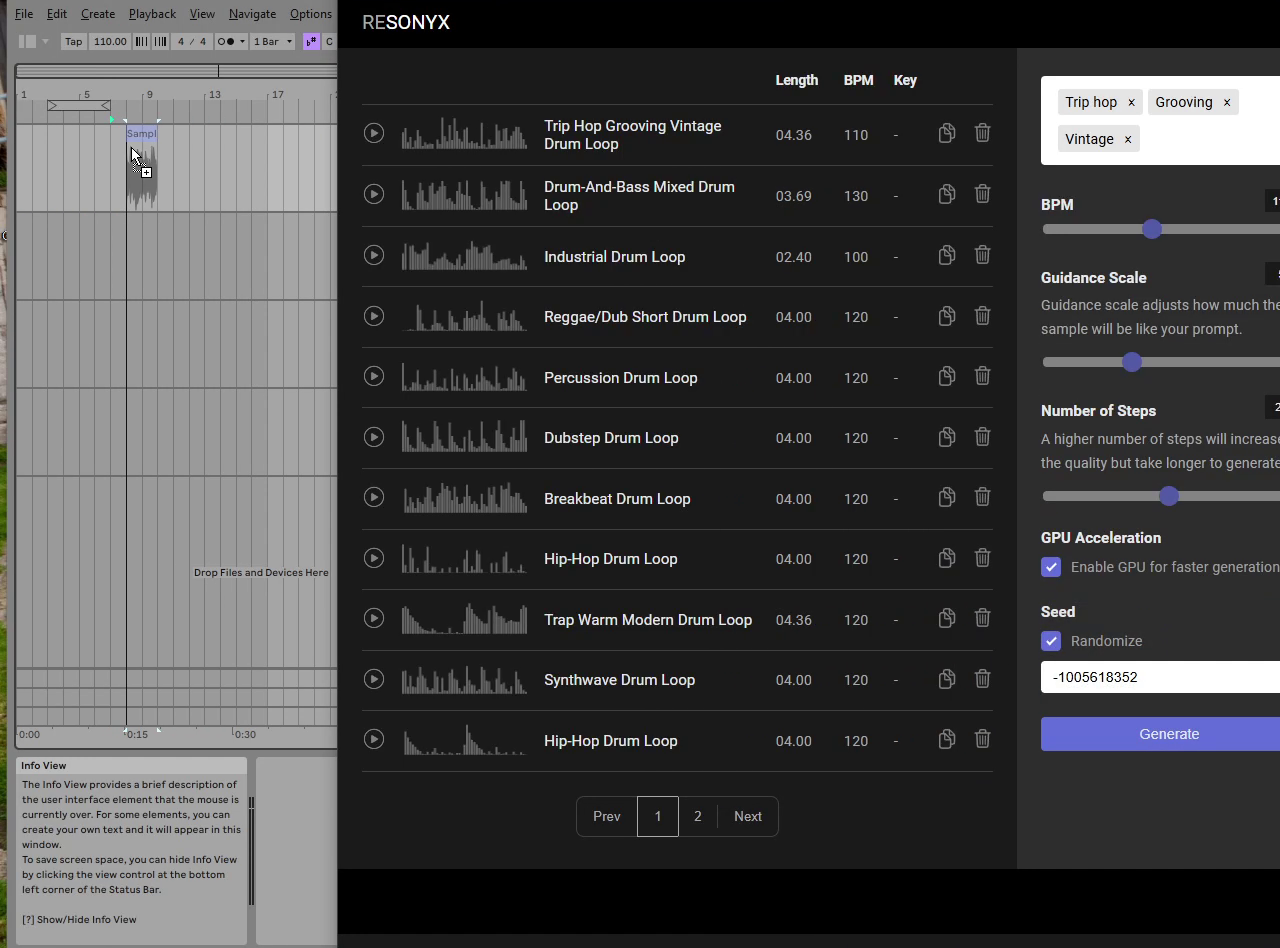Image resolution: width=1280 pixels, height=948 pixels.
Task: Delete the Breakbeat Drum Loop
Action: click(x=982, y=497)
